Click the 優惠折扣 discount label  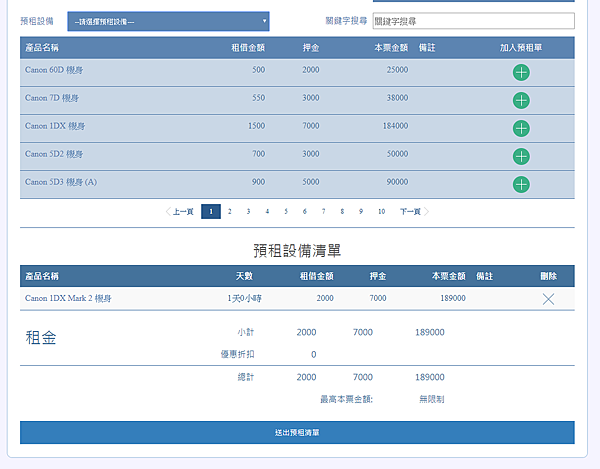[237, 354]
